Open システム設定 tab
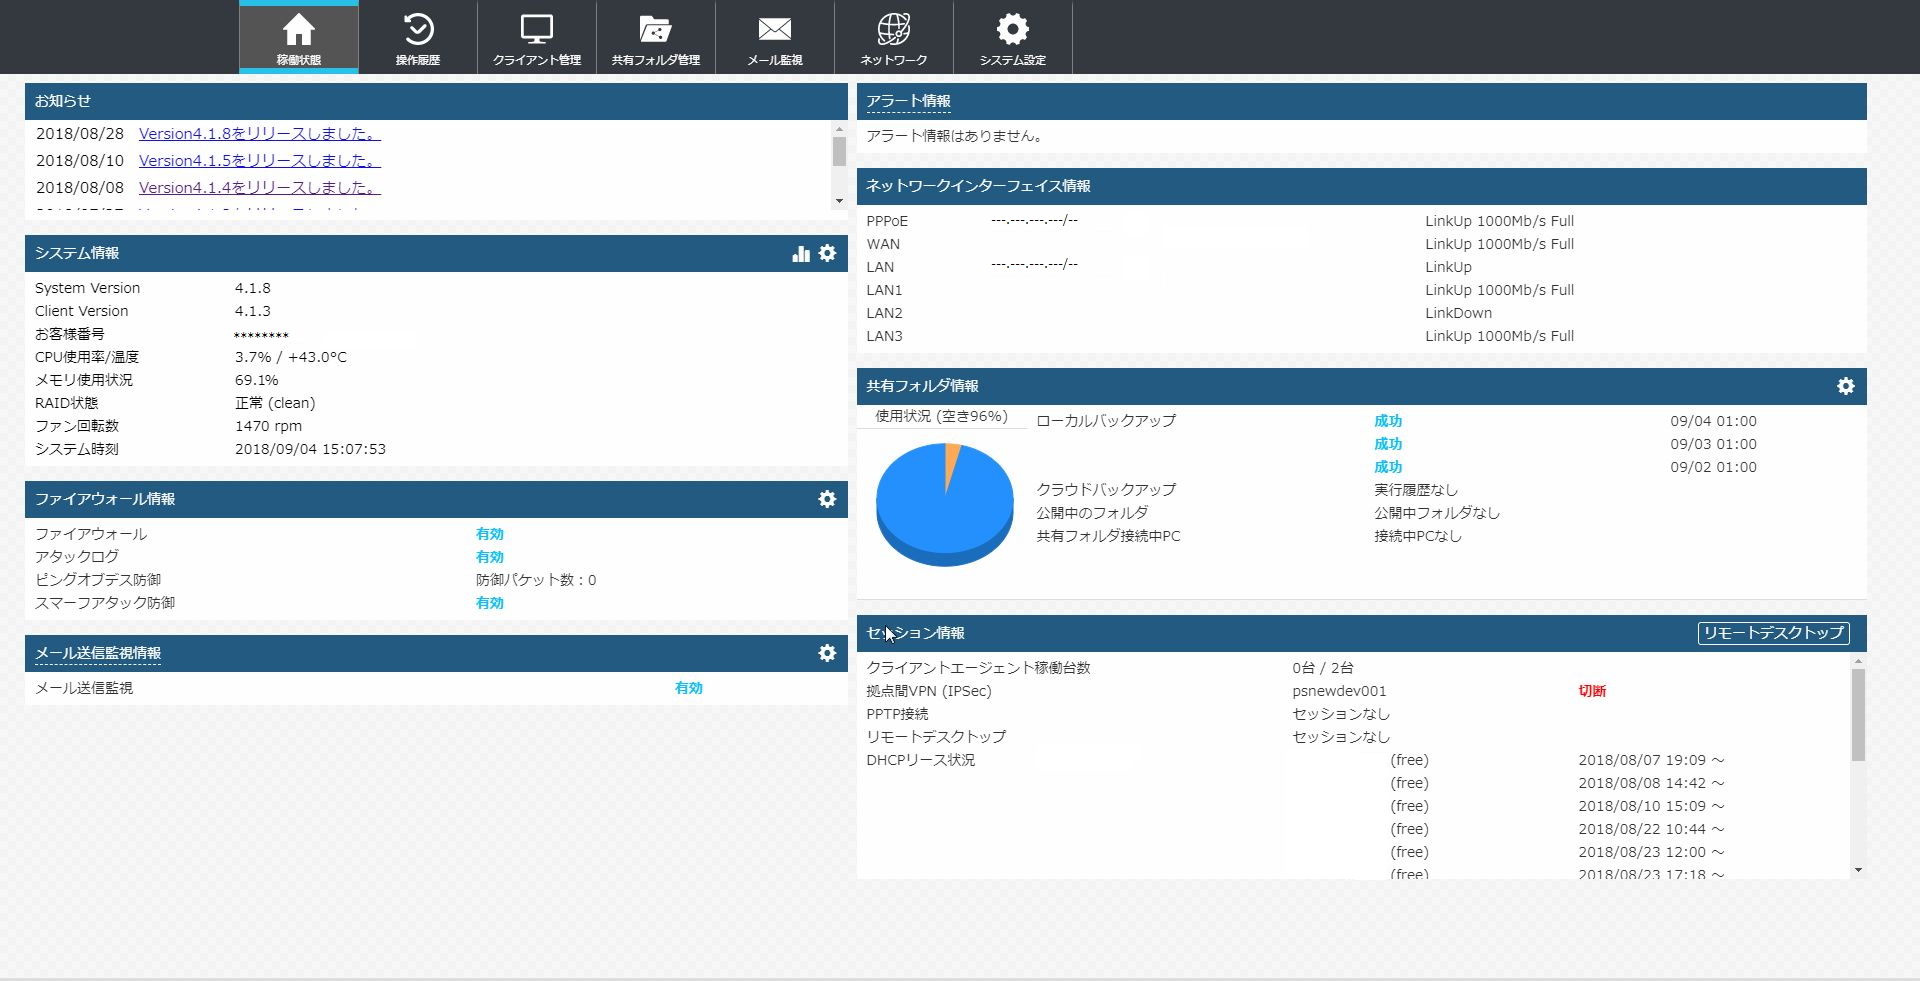The height and width of the screenshot is (981, 1920). [1012, 38]
